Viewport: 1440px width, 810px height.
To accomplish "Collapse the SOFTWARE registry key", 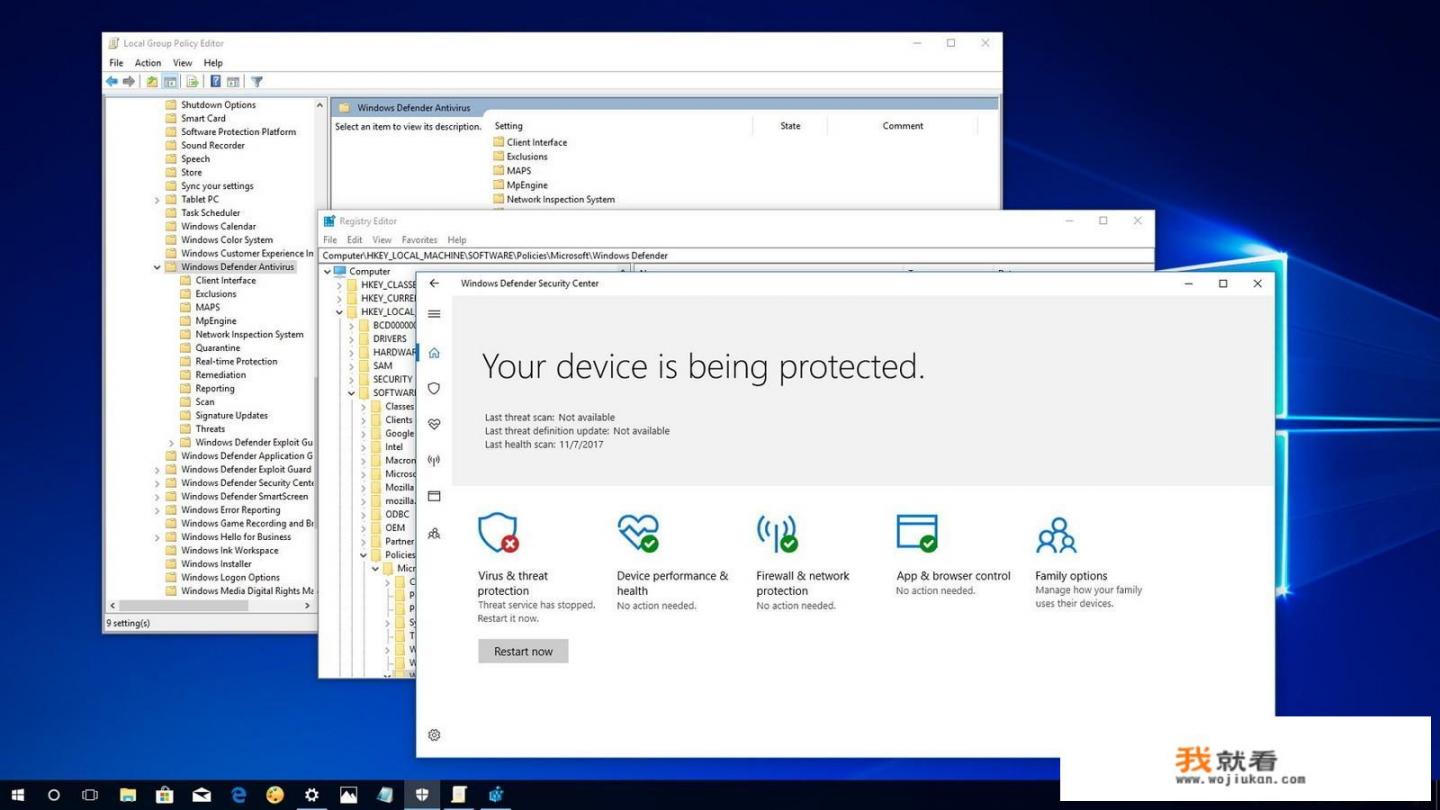I will [x=351, y=393].
